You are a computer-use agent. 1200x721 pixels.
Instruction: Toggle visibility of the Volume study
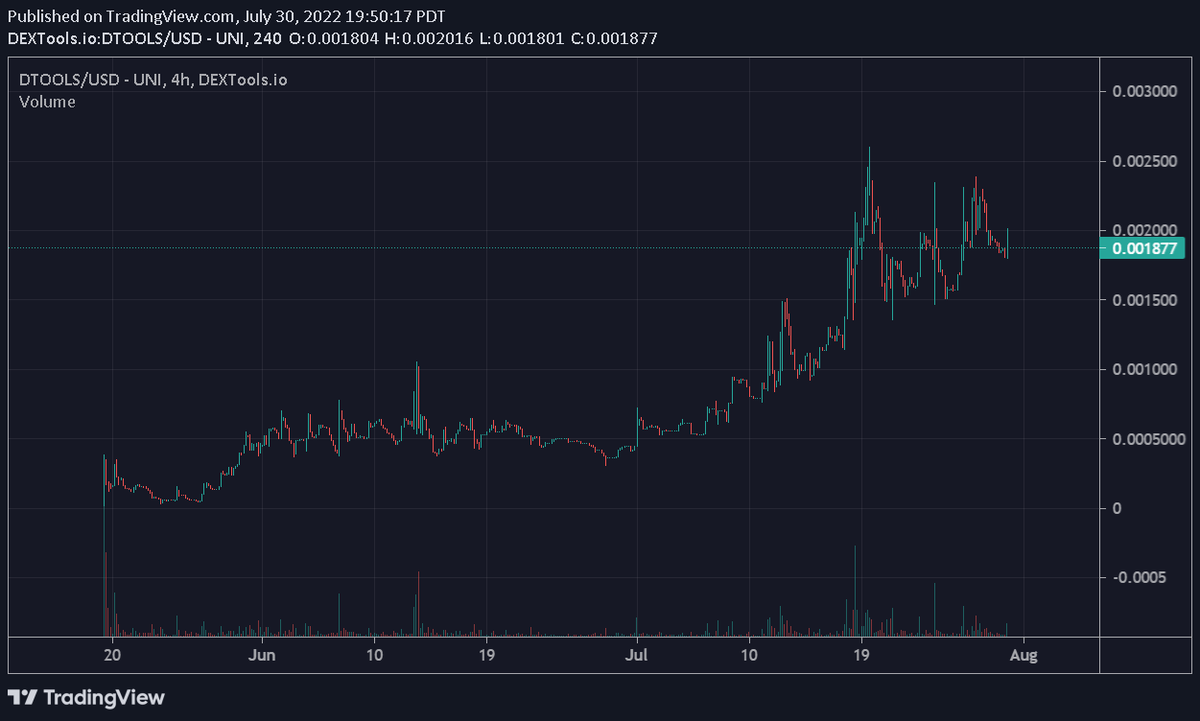(47, 102)
